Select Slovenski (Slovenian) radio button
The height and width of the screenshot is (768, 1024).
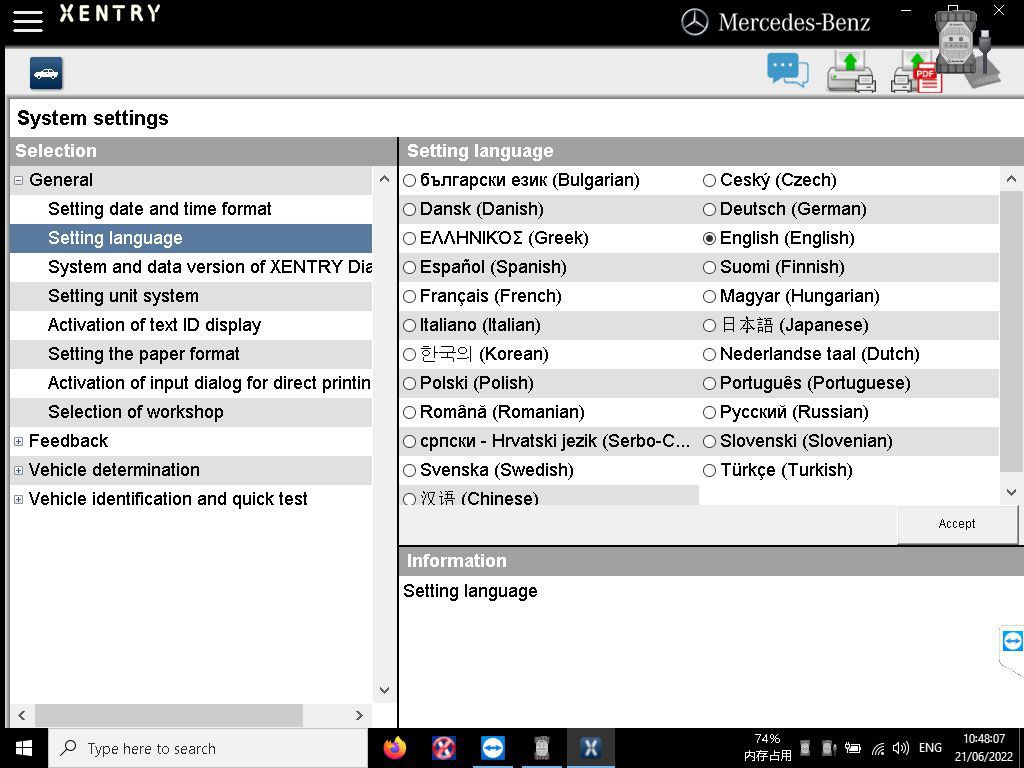pyautogui.click(x=709, y=441)
